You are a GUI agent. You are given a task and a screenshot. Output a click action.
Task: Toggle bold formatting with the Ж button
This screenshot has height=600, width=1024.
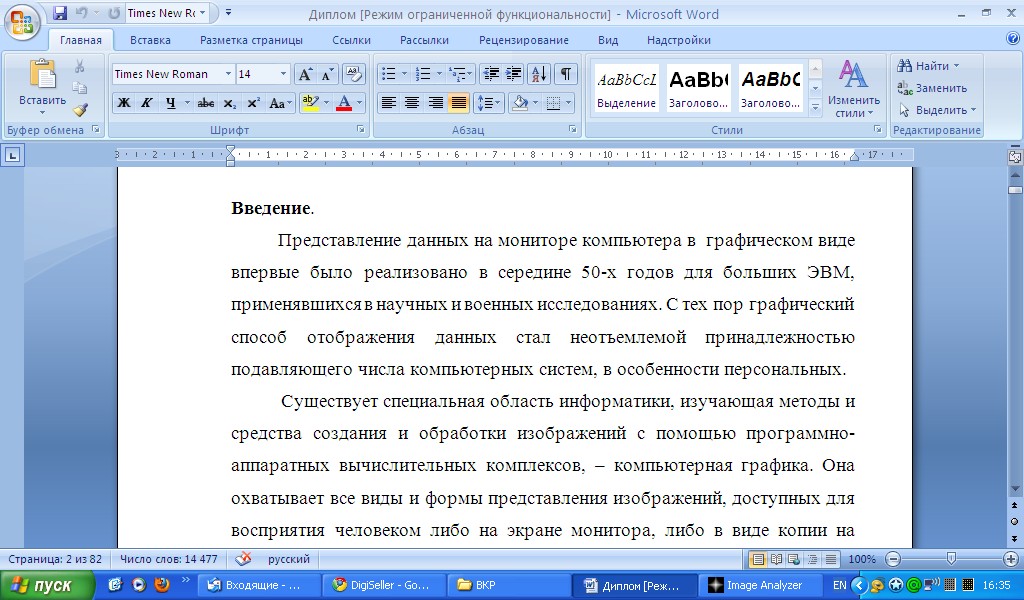123,103
